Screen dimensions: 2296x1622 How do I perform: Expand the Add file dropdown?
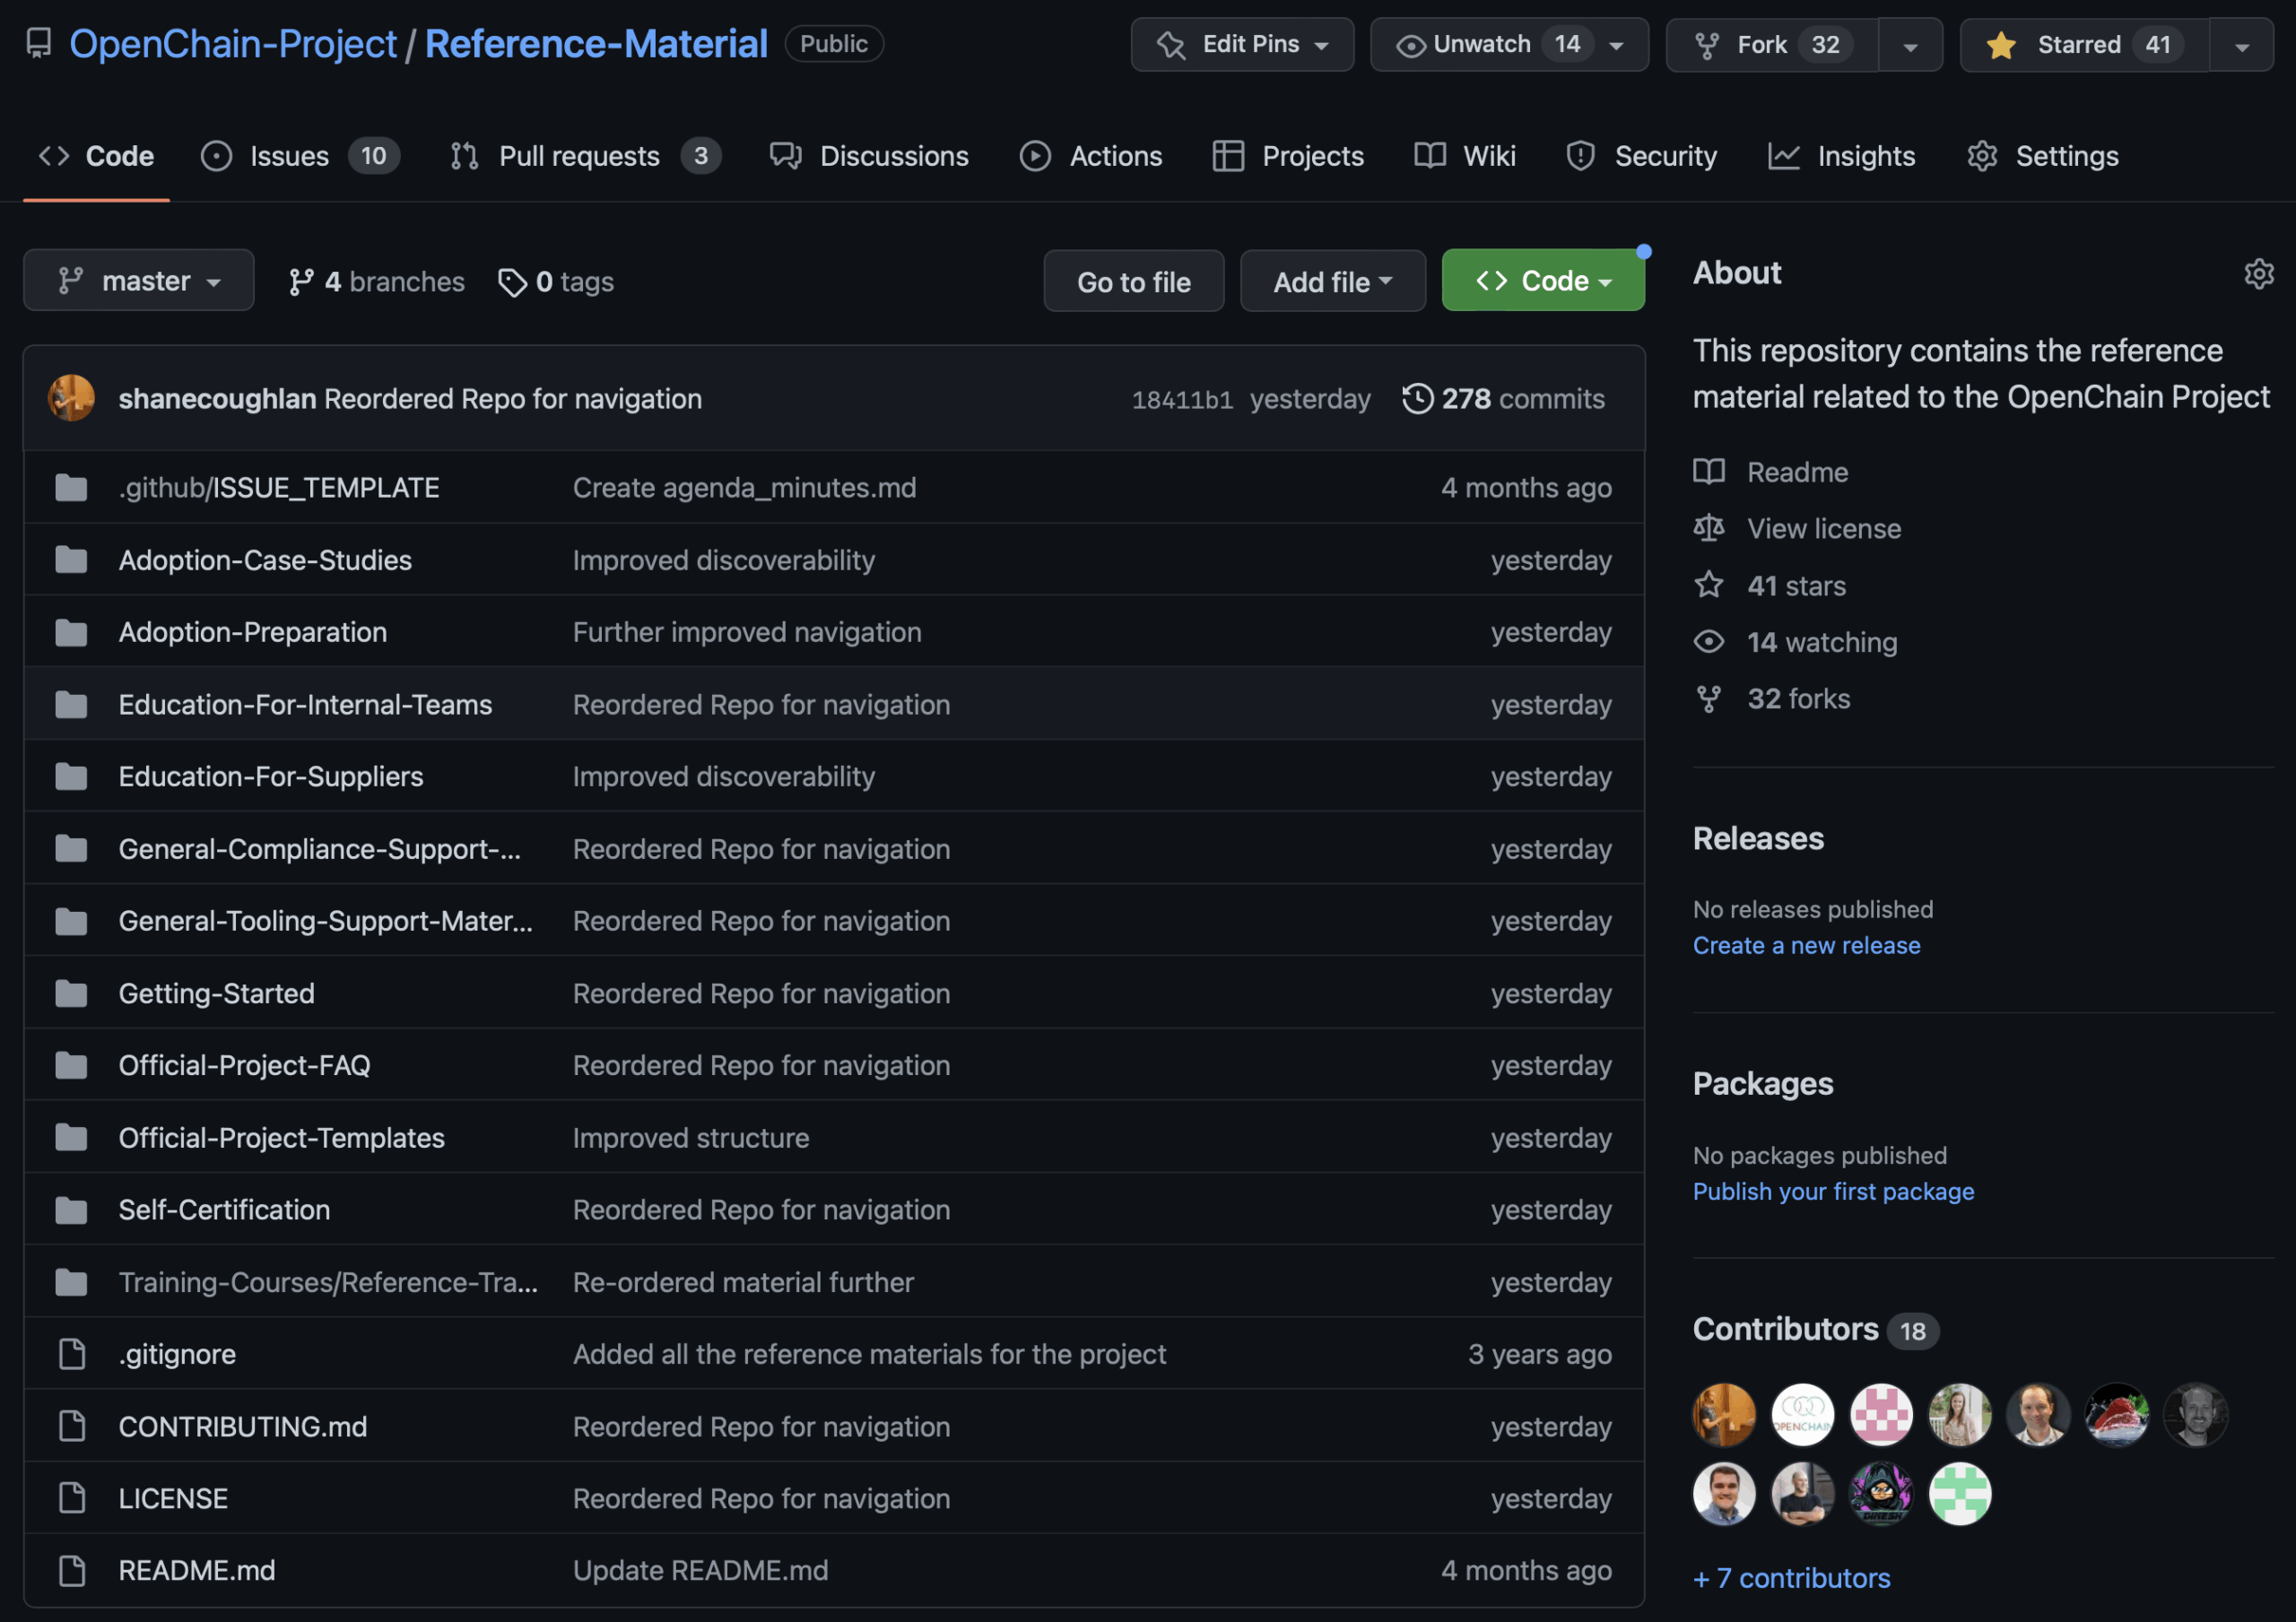[x=1332, y=282]
